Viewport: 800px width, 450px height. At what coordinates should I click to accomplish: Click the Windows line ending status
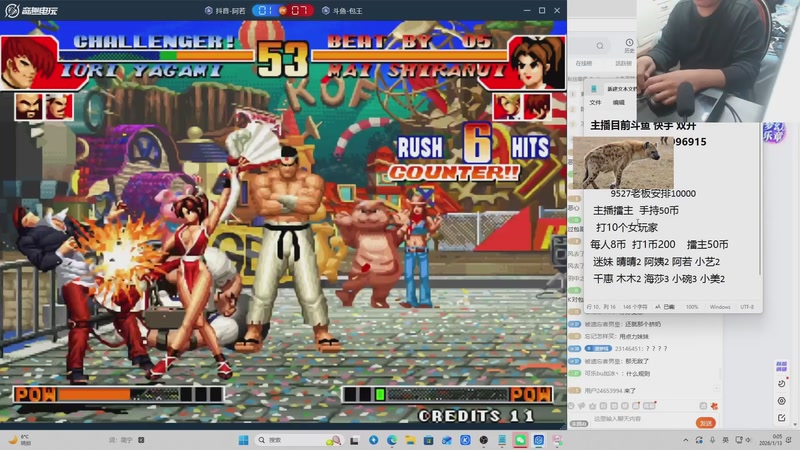[720, 307]
